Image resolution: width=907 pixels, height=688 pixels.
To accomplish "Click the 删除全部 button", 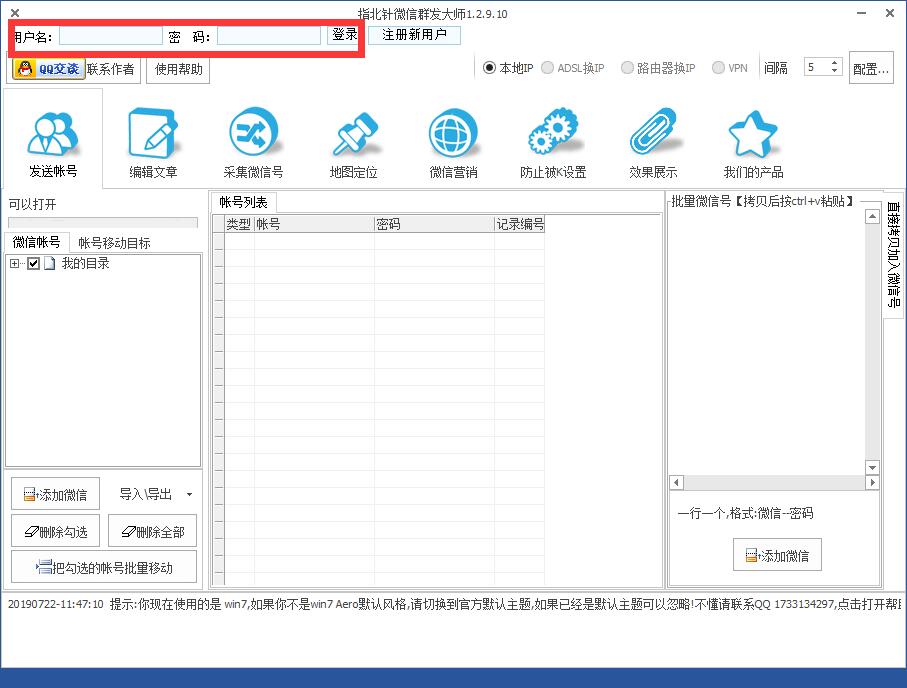I will pyautogui.click(x=153, y=531).
